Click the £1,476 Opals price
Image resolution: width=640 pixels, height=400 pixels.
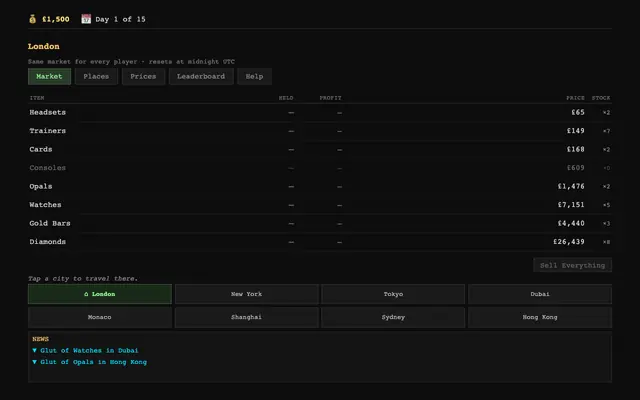[x=571, y=187]
